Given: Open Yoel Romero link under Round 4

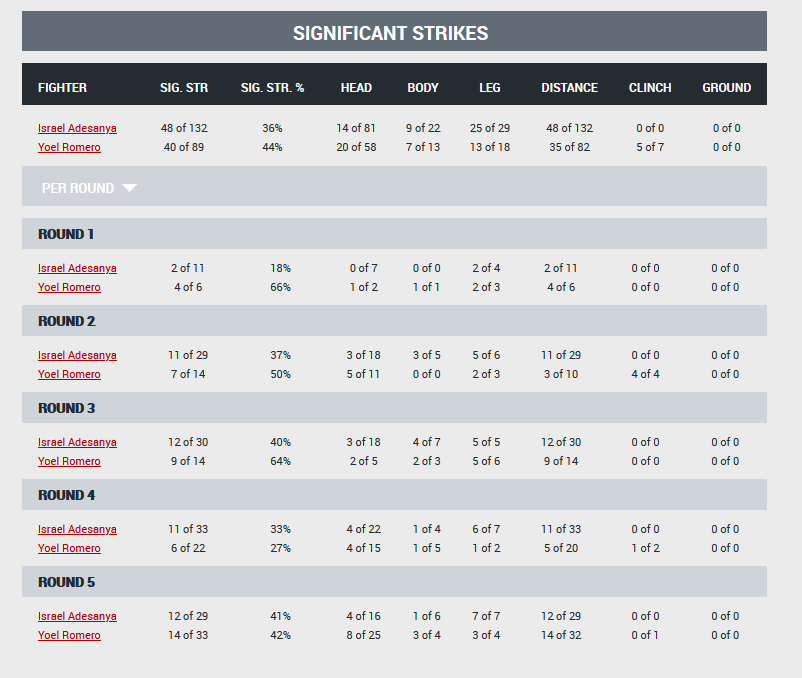Looking at the screenshot, I should [69, 548].
